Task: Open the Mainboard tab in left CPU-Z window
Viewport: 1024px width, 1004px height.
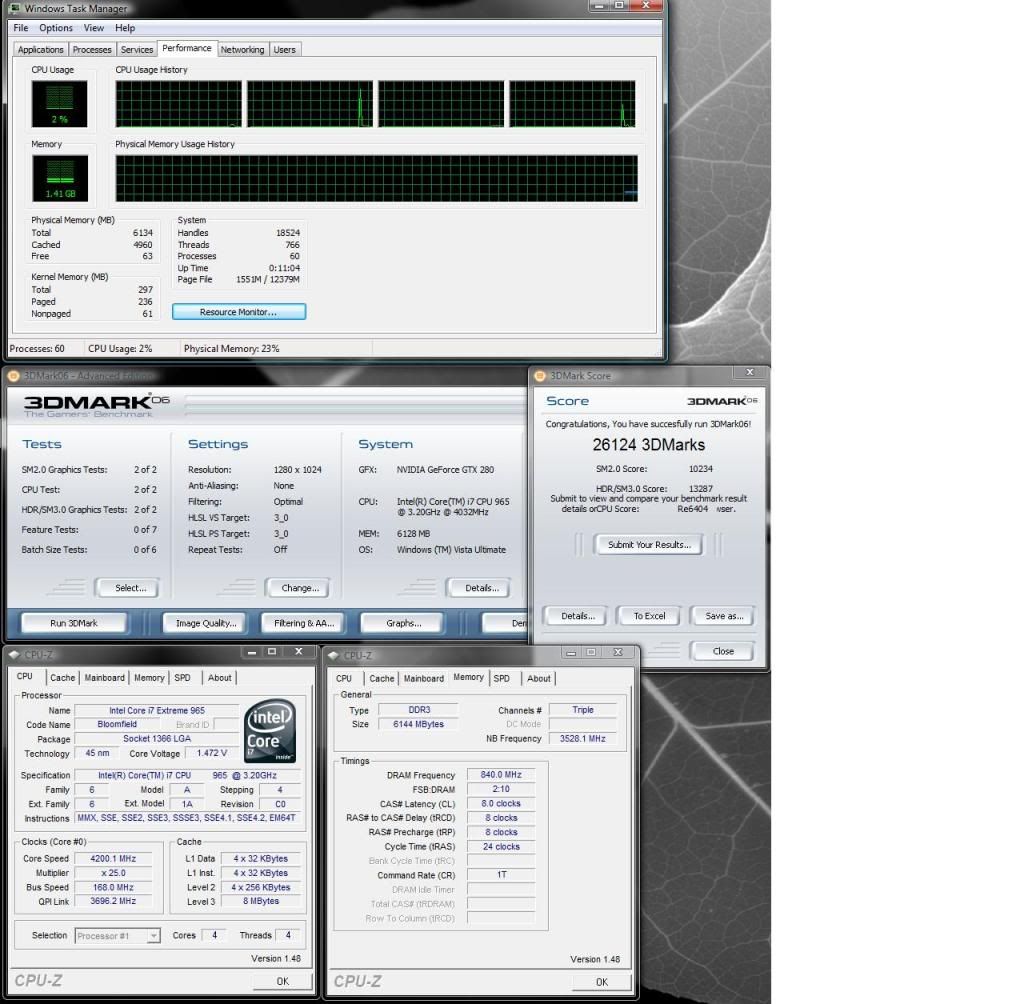Action: [x=104, y=678]
